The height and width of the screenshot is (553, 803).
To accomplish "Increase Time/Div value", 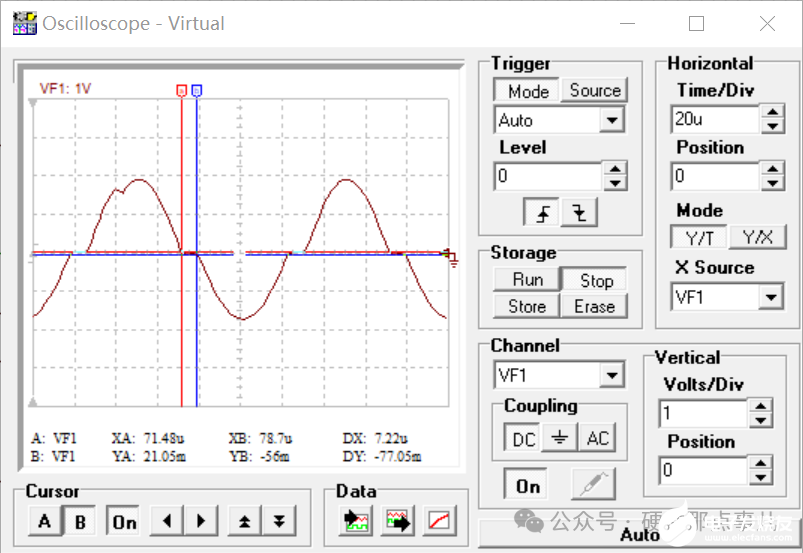I will [773, 112].
